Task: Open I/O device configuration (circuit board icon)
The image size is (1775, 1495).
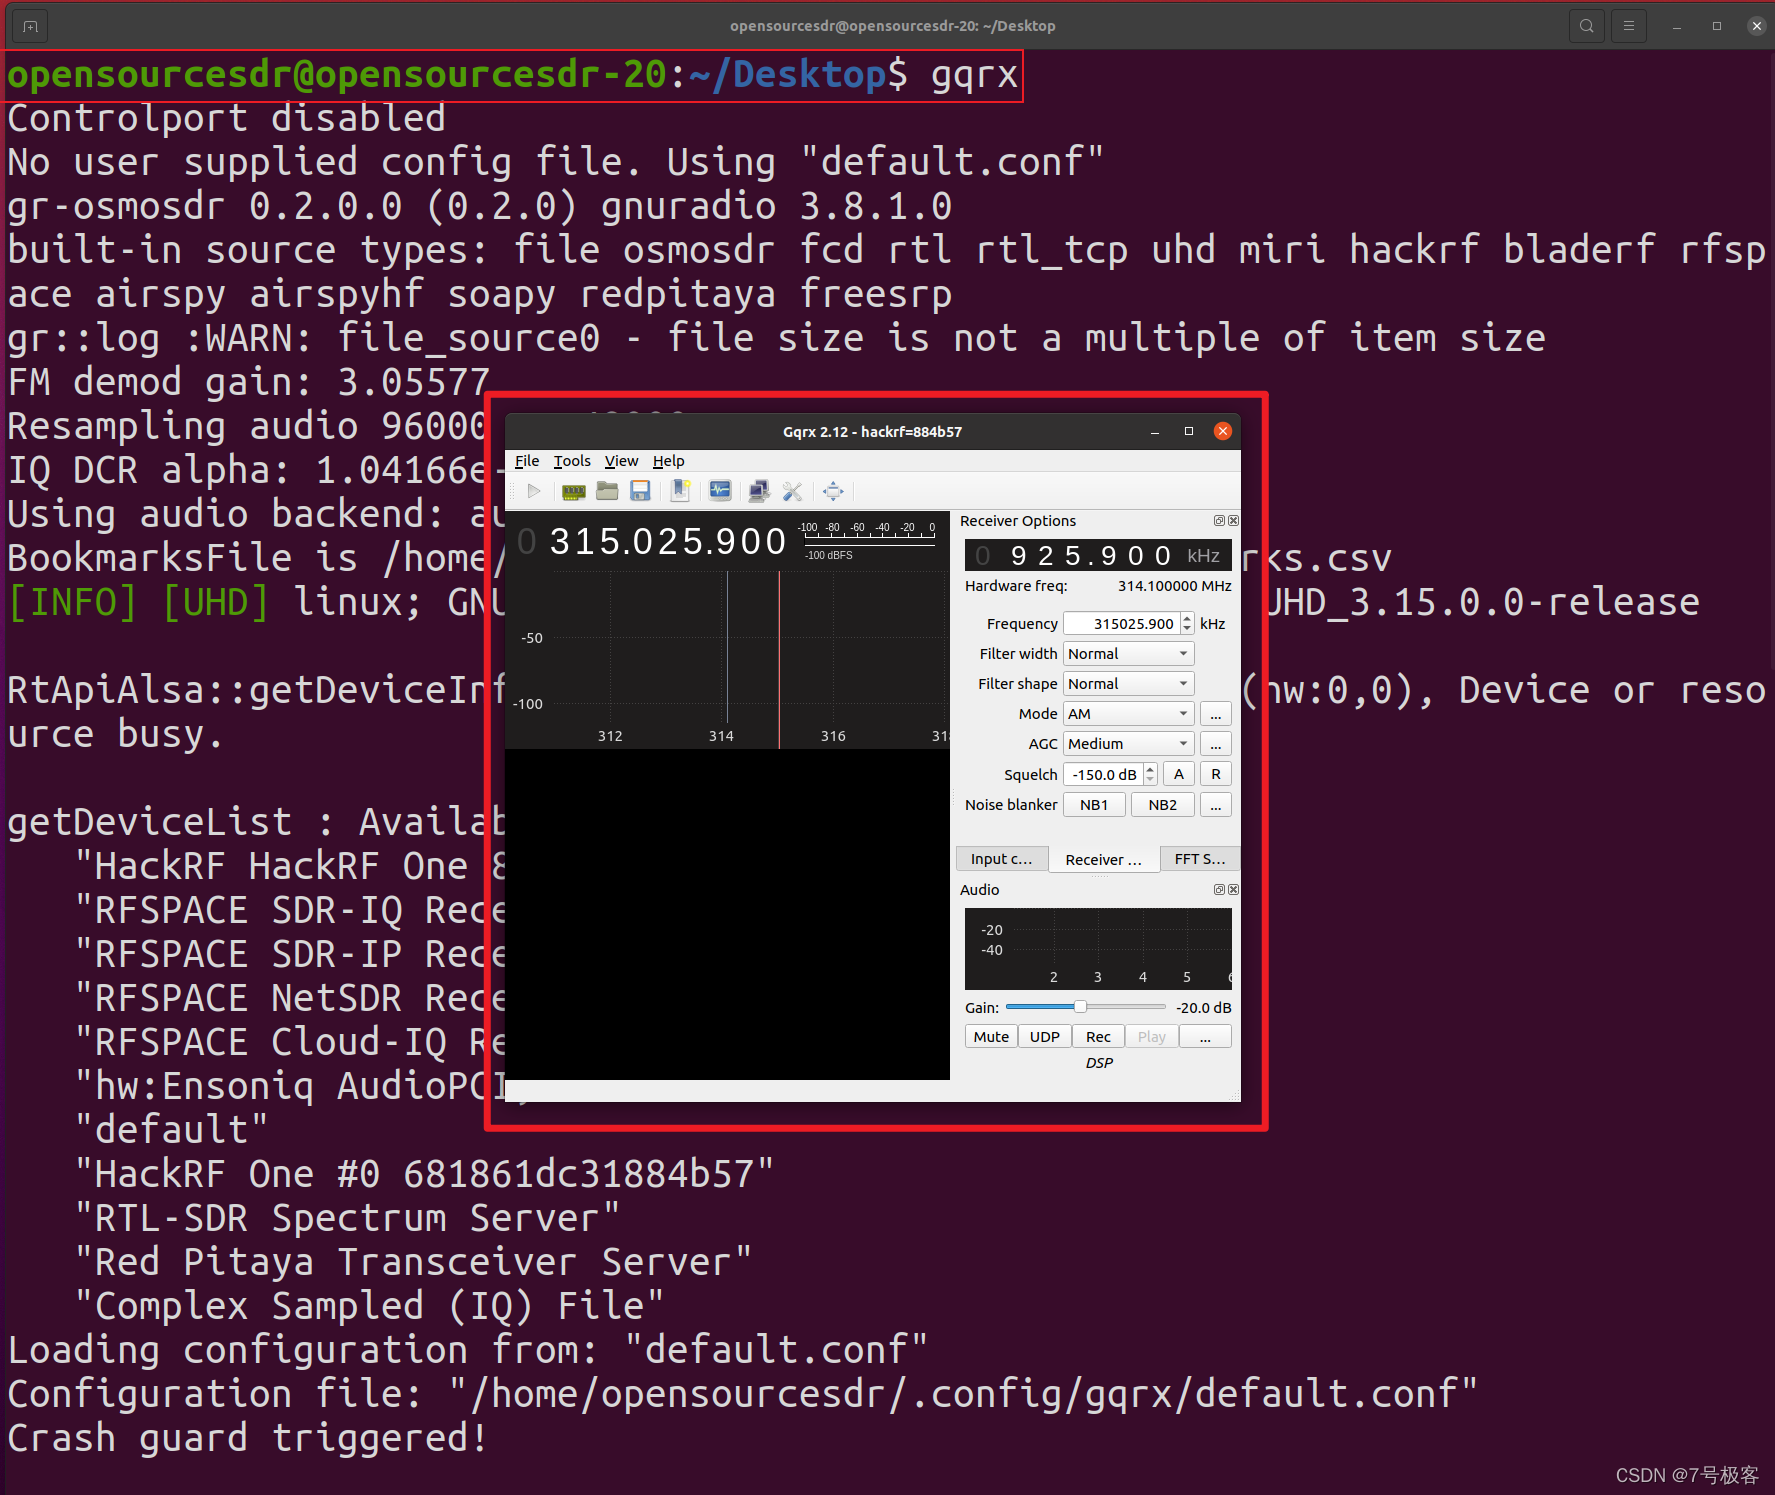Action: [574, 491]
